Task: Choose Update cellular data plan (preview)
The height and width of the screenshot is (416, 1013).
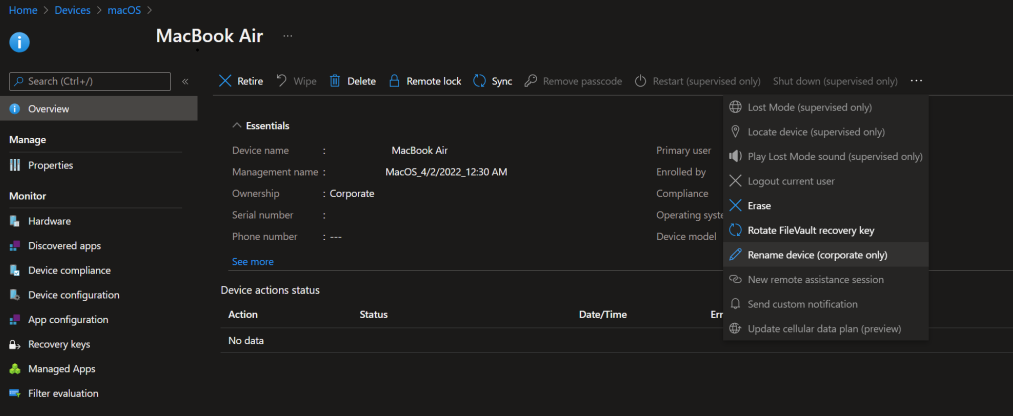Action: coord(826,328)
